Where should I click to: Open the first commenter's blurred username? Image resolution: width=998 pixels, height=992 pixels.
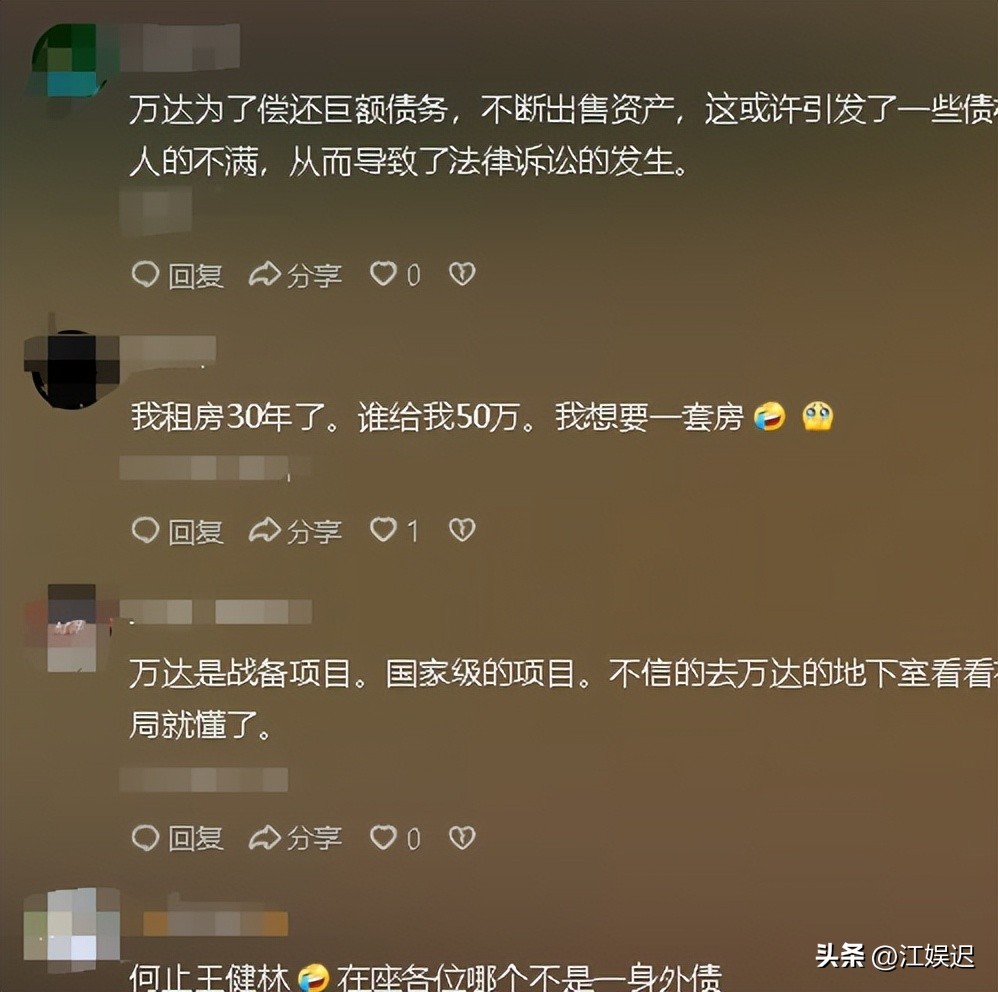tap(179, 46)
